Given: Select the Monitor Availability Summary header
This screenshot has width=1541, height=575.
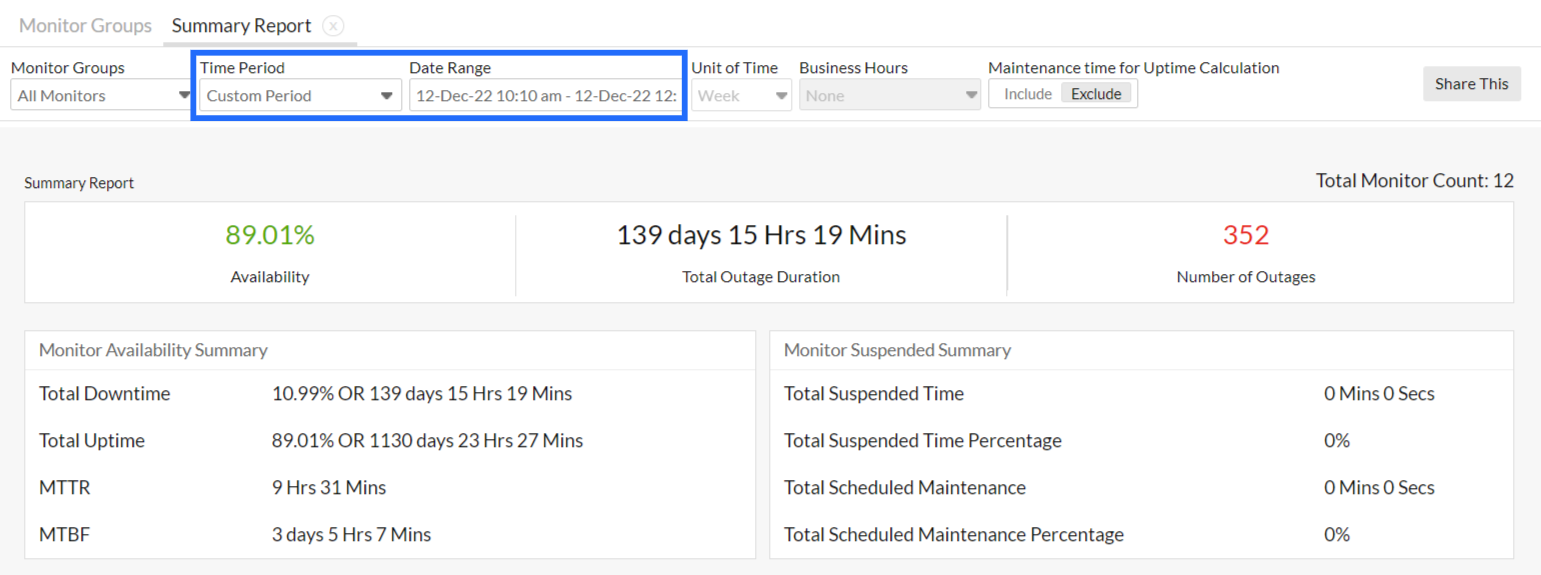Looking at the screenshot, I should [x=153, y=350].
